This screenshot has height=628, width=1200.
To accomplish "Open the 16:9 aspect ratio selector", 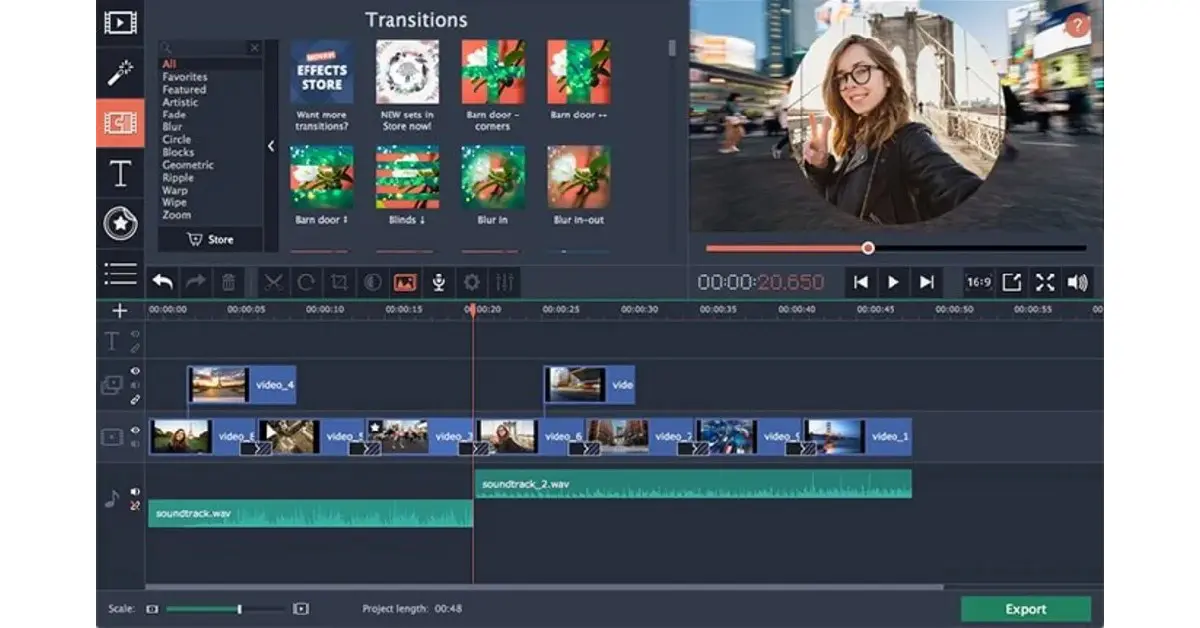I will [979, 282].
